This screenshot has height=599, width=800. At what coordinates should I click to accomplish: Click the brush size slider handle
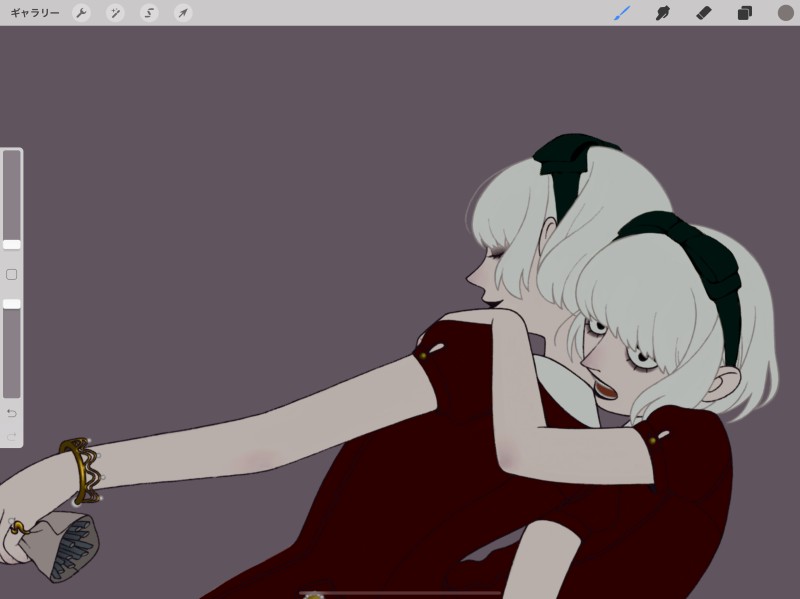(x=12, y=244)
